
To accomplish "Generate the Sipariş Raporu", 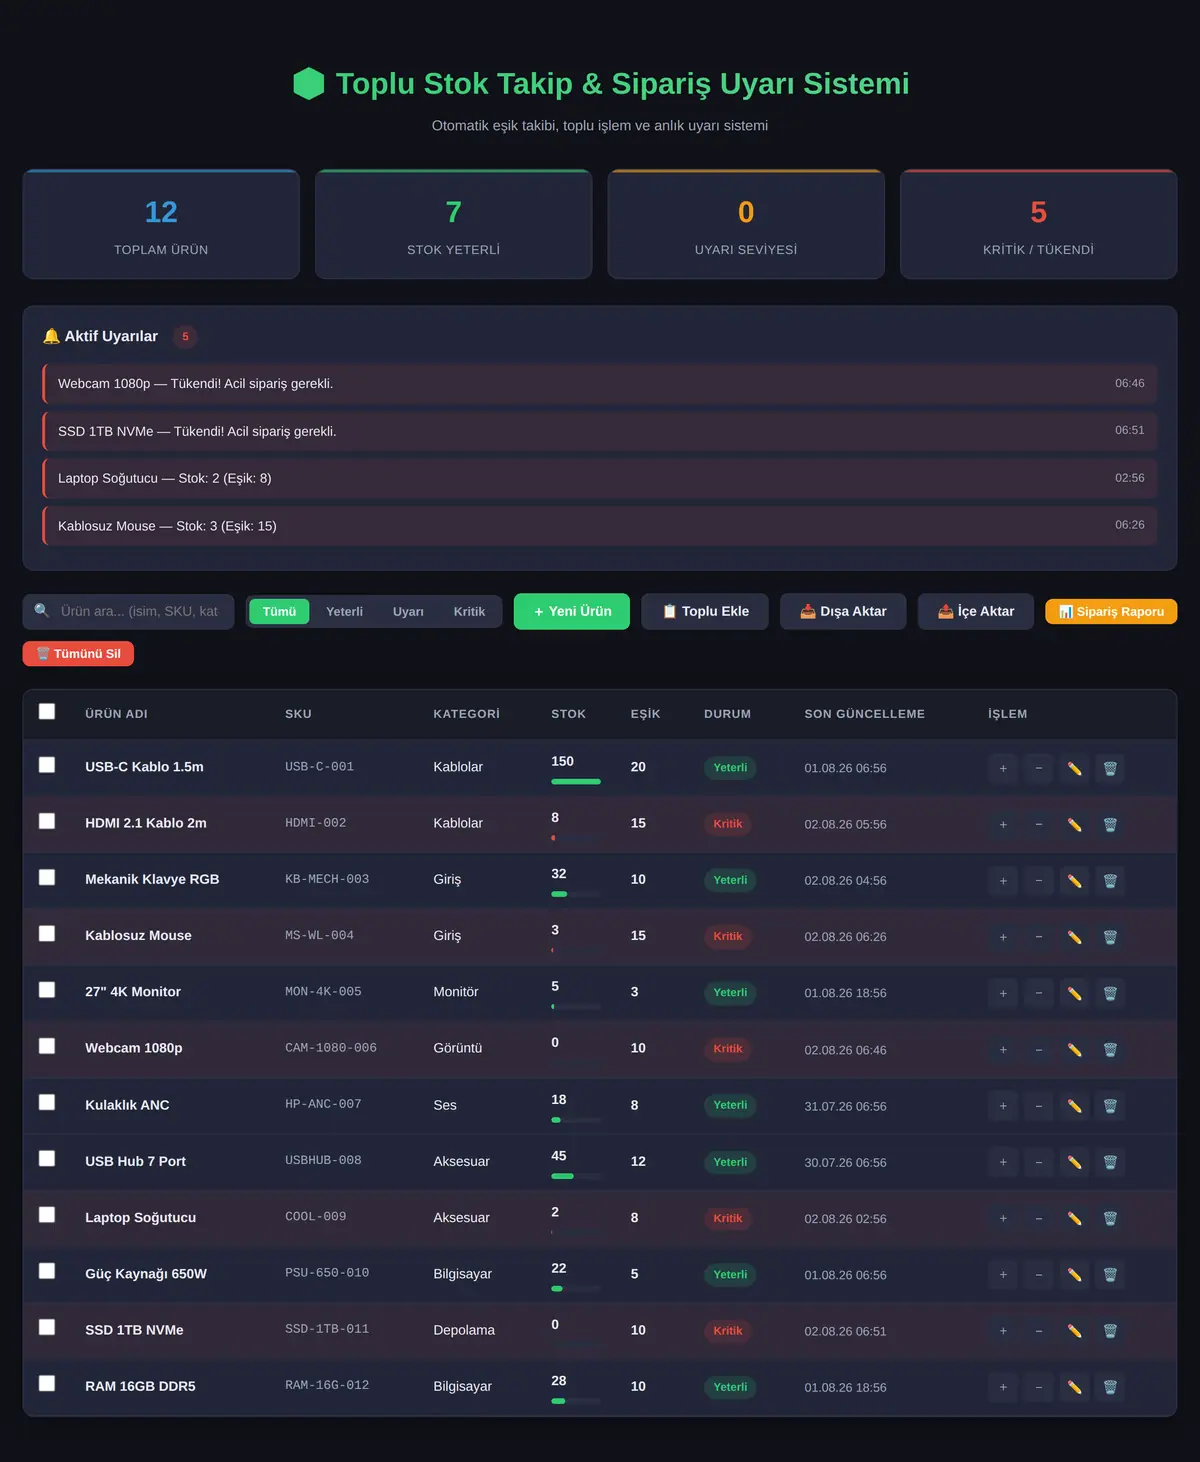I will click(1111, 612).
